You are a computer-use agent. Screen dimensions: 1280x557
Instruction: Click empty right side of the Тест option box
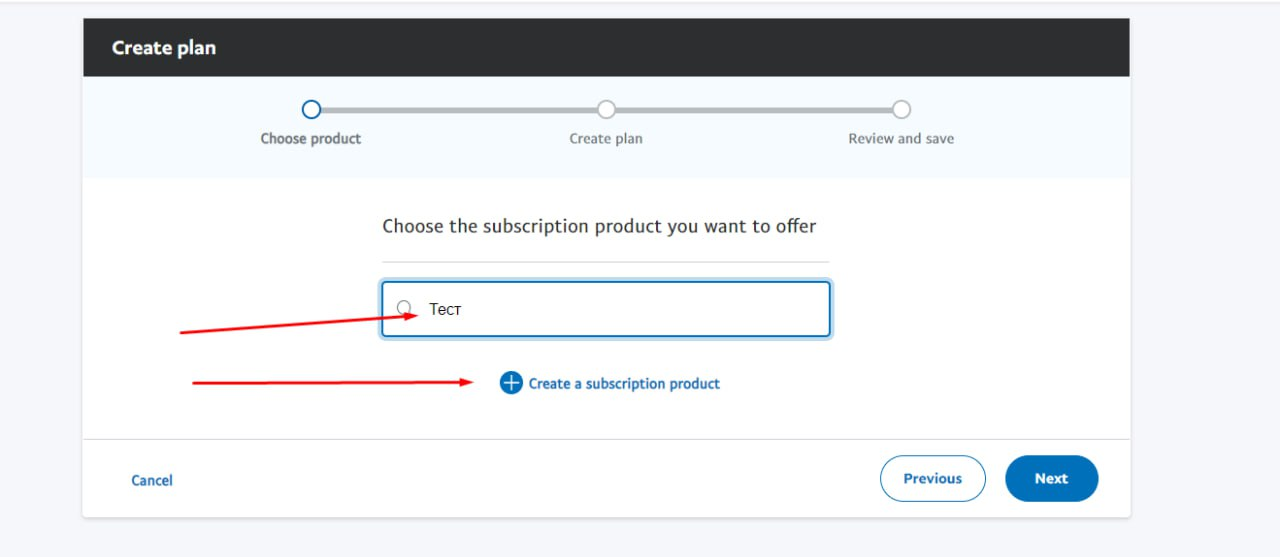700,309
